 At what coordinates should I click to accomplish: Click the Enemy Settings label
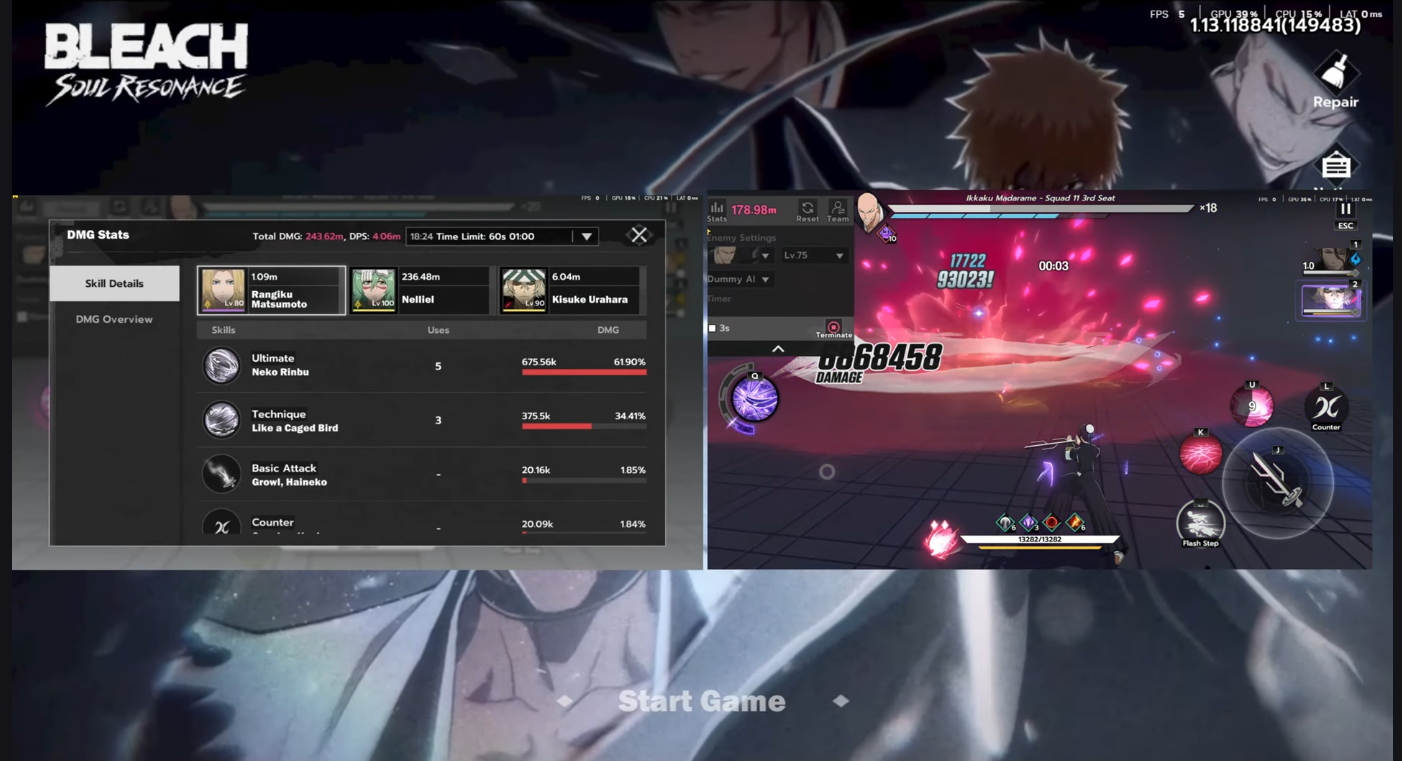pos(742,238)
